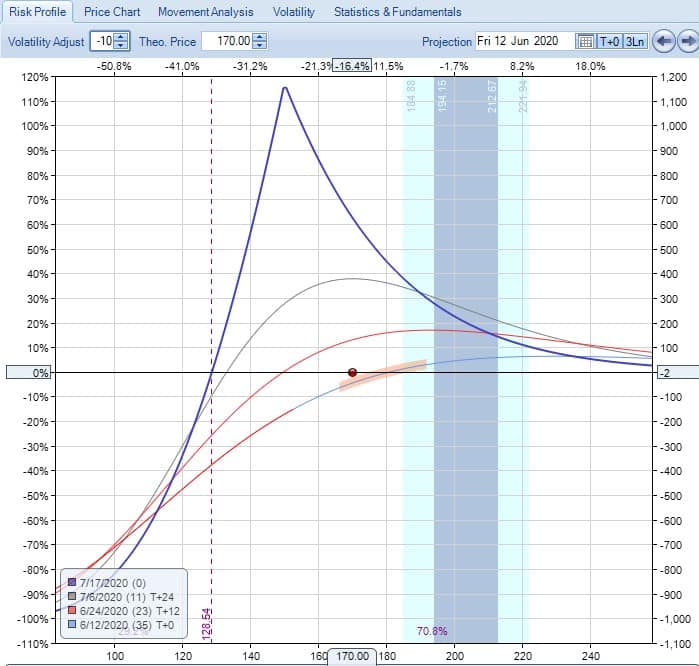
Task: Click the 128.54 breakeven label
Action: [x=206, y=624]
